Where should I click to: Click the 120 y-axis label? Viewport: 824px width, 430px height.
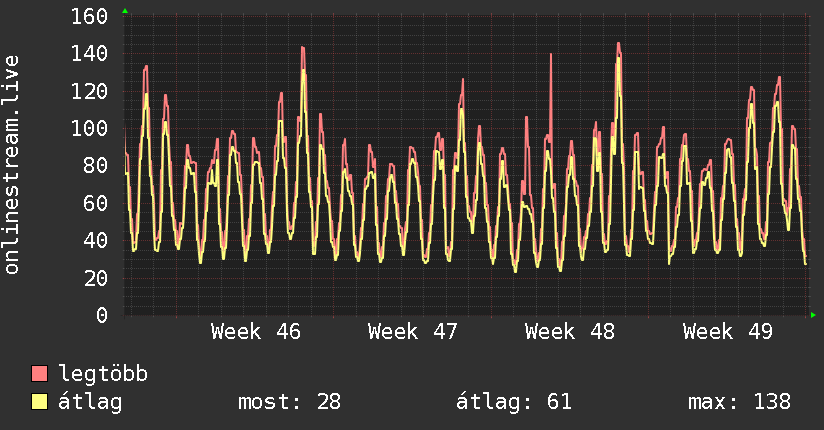(x=89, y=91)
